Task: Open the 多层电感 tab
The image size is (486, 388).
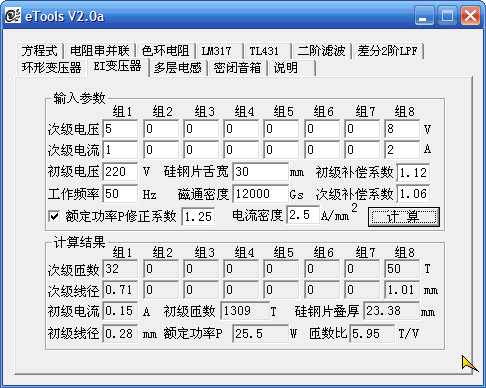Action: (178, 68)
